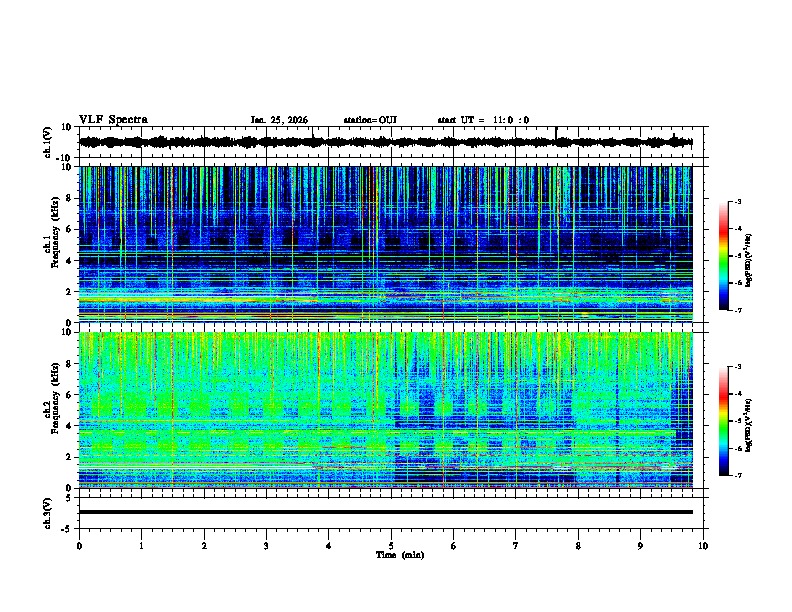Screen dimensions: 792x612
Task: Click the 'ch.3(V)' axis label
Action: [x=47, y=513]
